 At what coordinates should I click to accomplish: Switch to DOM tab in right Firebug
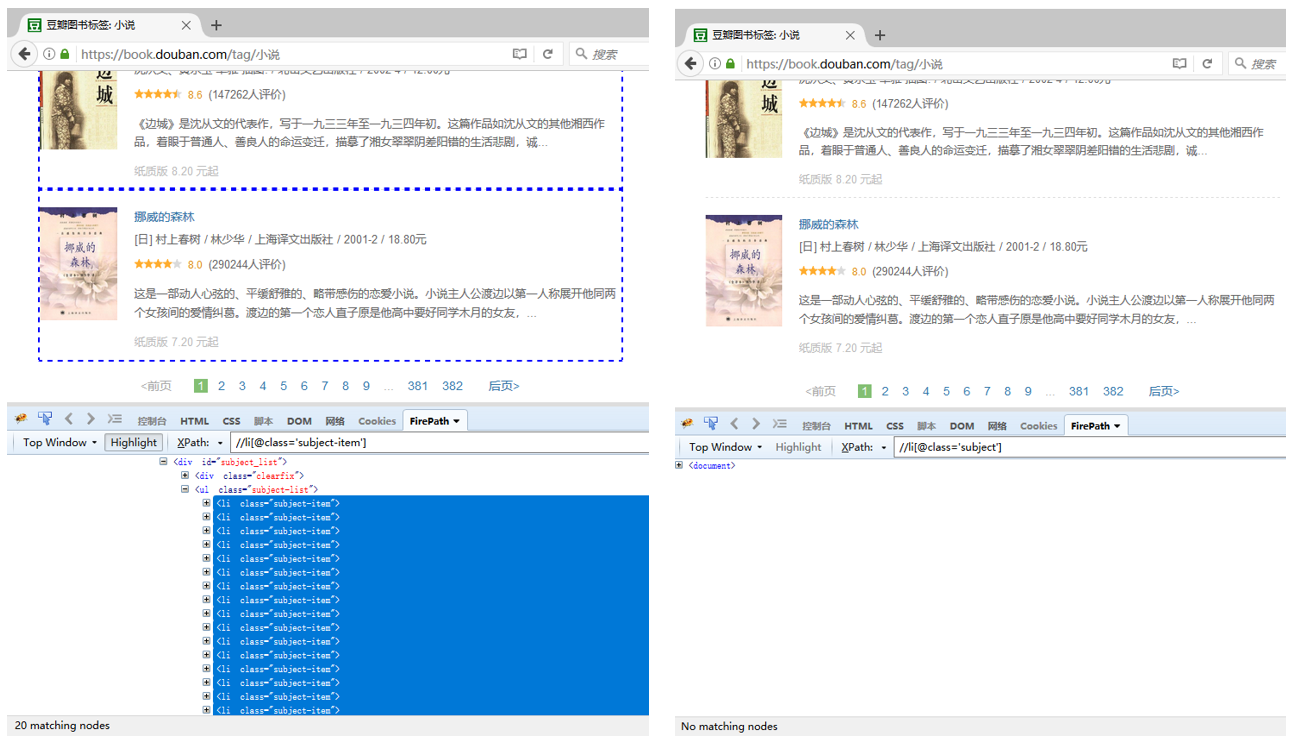pyautogui.click(x=962, y=426)
